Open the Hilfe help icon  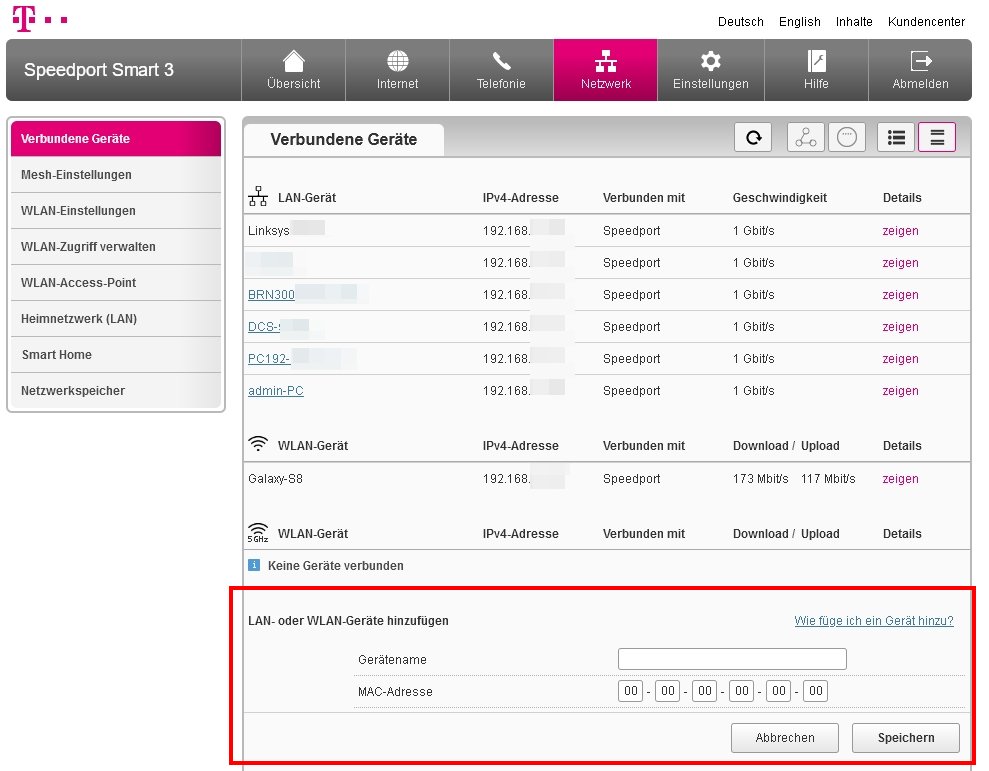coord(816,68)
